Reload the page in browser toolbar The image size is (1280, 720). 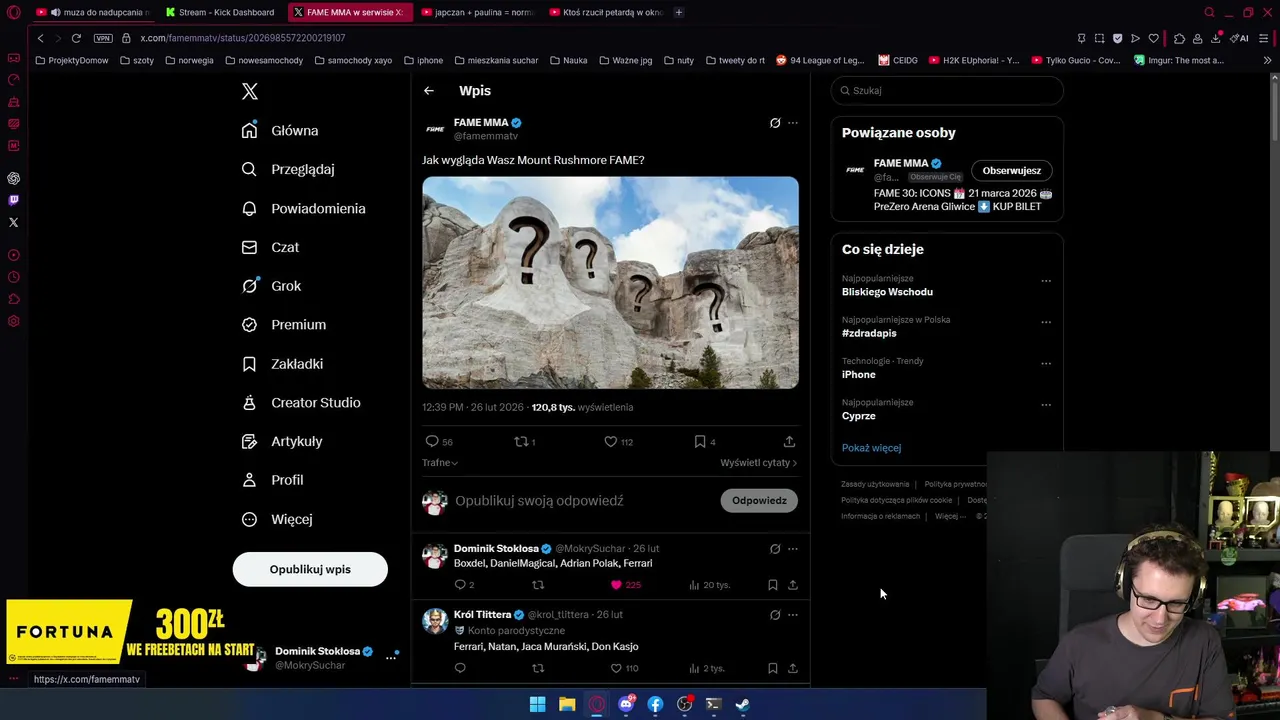tap(76, 38)
